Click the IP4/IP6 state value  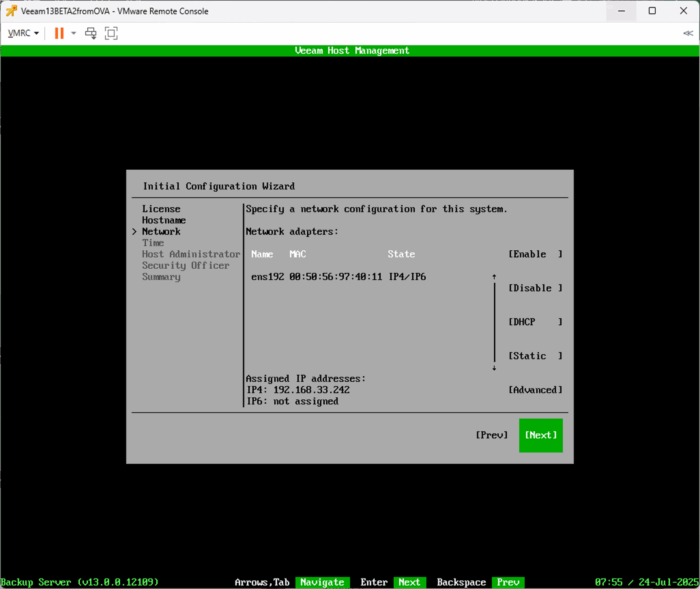coord(407,277)
